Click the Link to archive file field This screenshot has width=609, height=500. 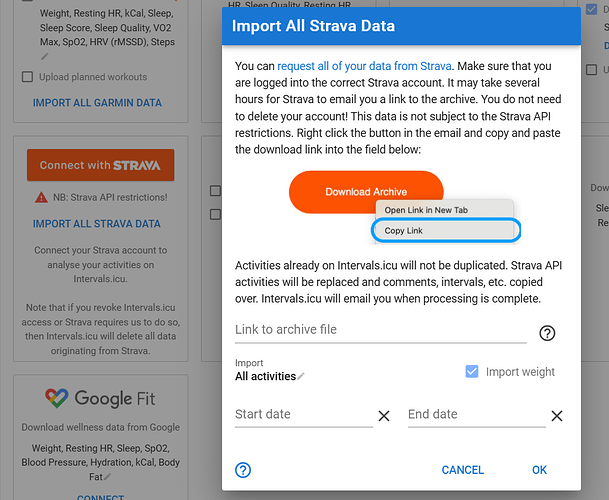[381, 330]
